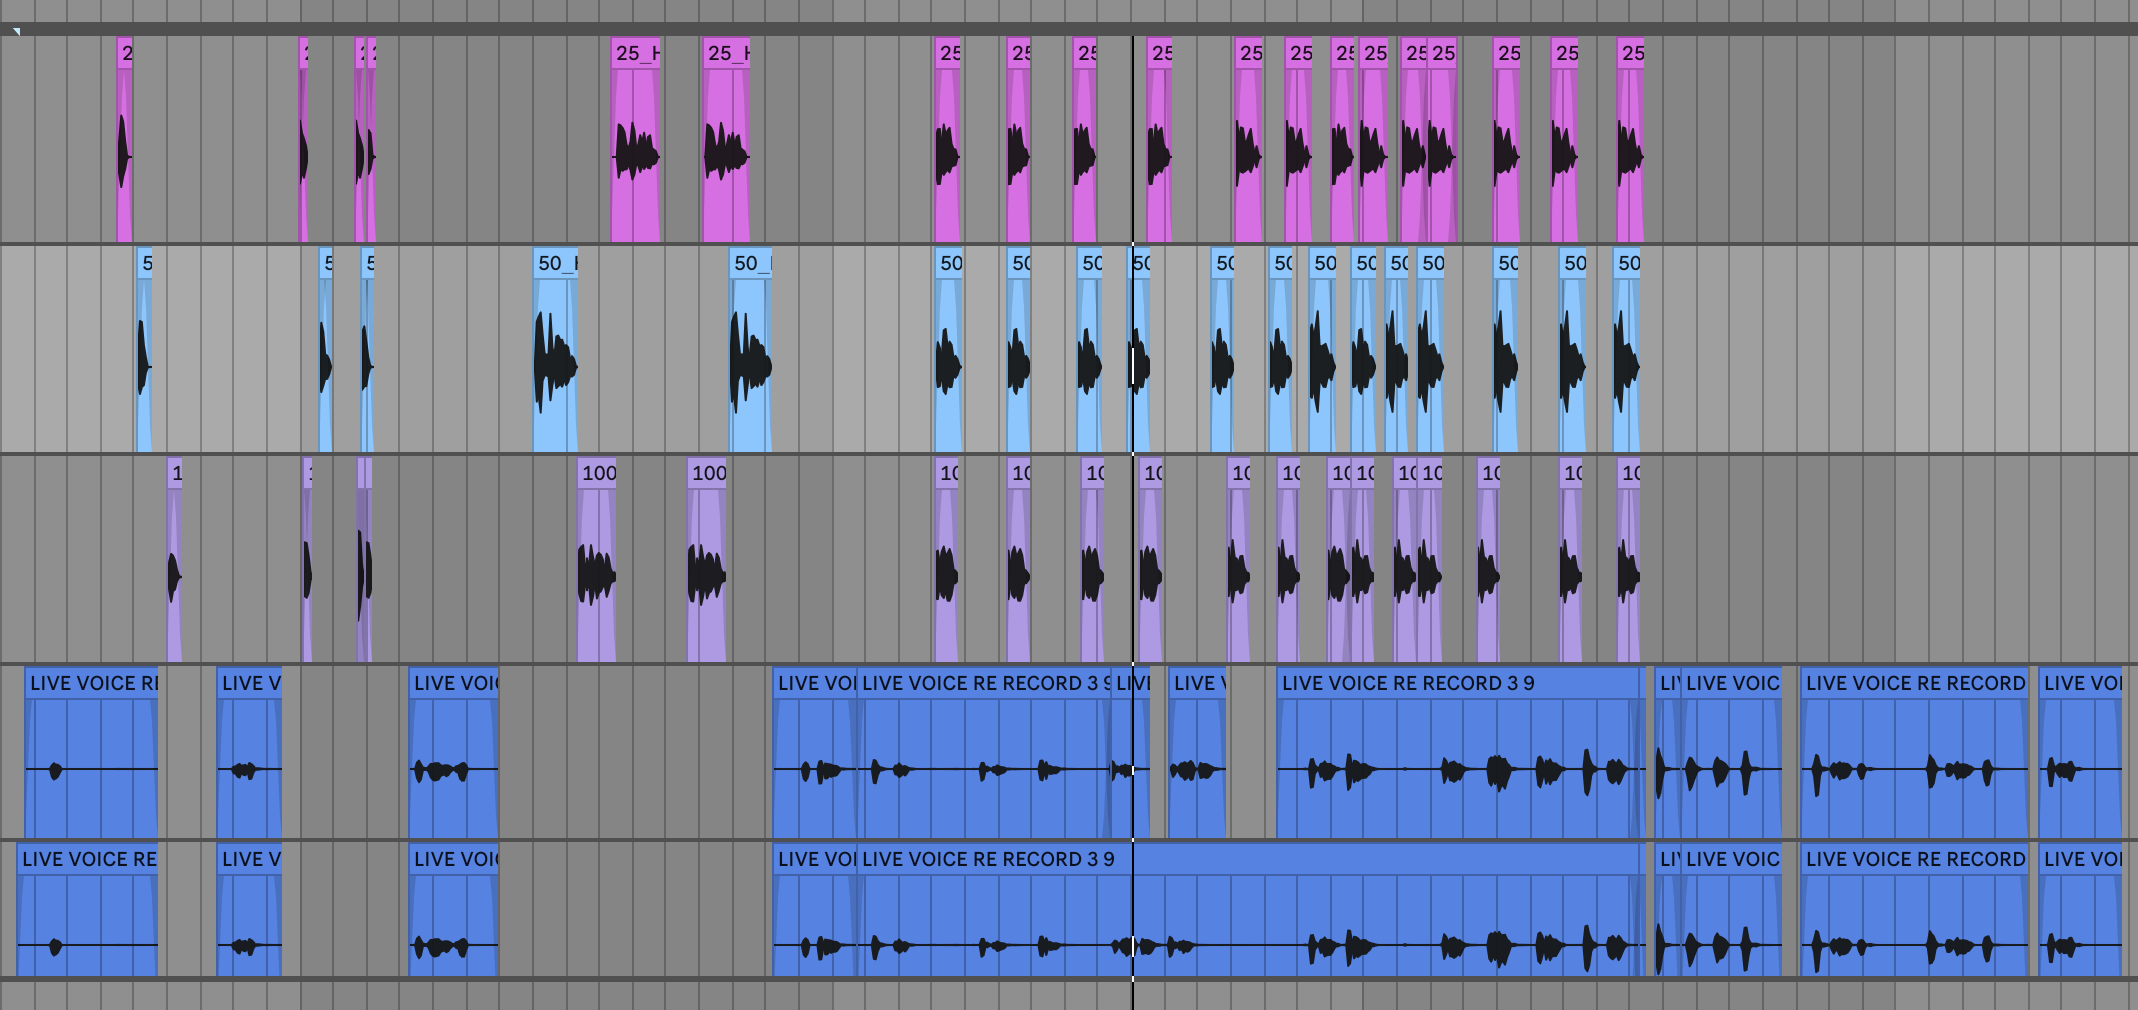Click the rightmost purple clip on the third track

click(1629, 560)
